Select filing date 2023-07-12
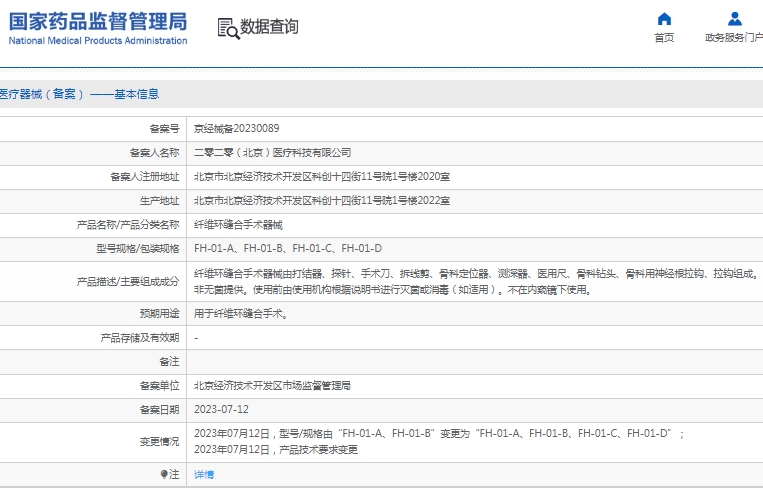 pyautogui.click(x=221, y=410)
